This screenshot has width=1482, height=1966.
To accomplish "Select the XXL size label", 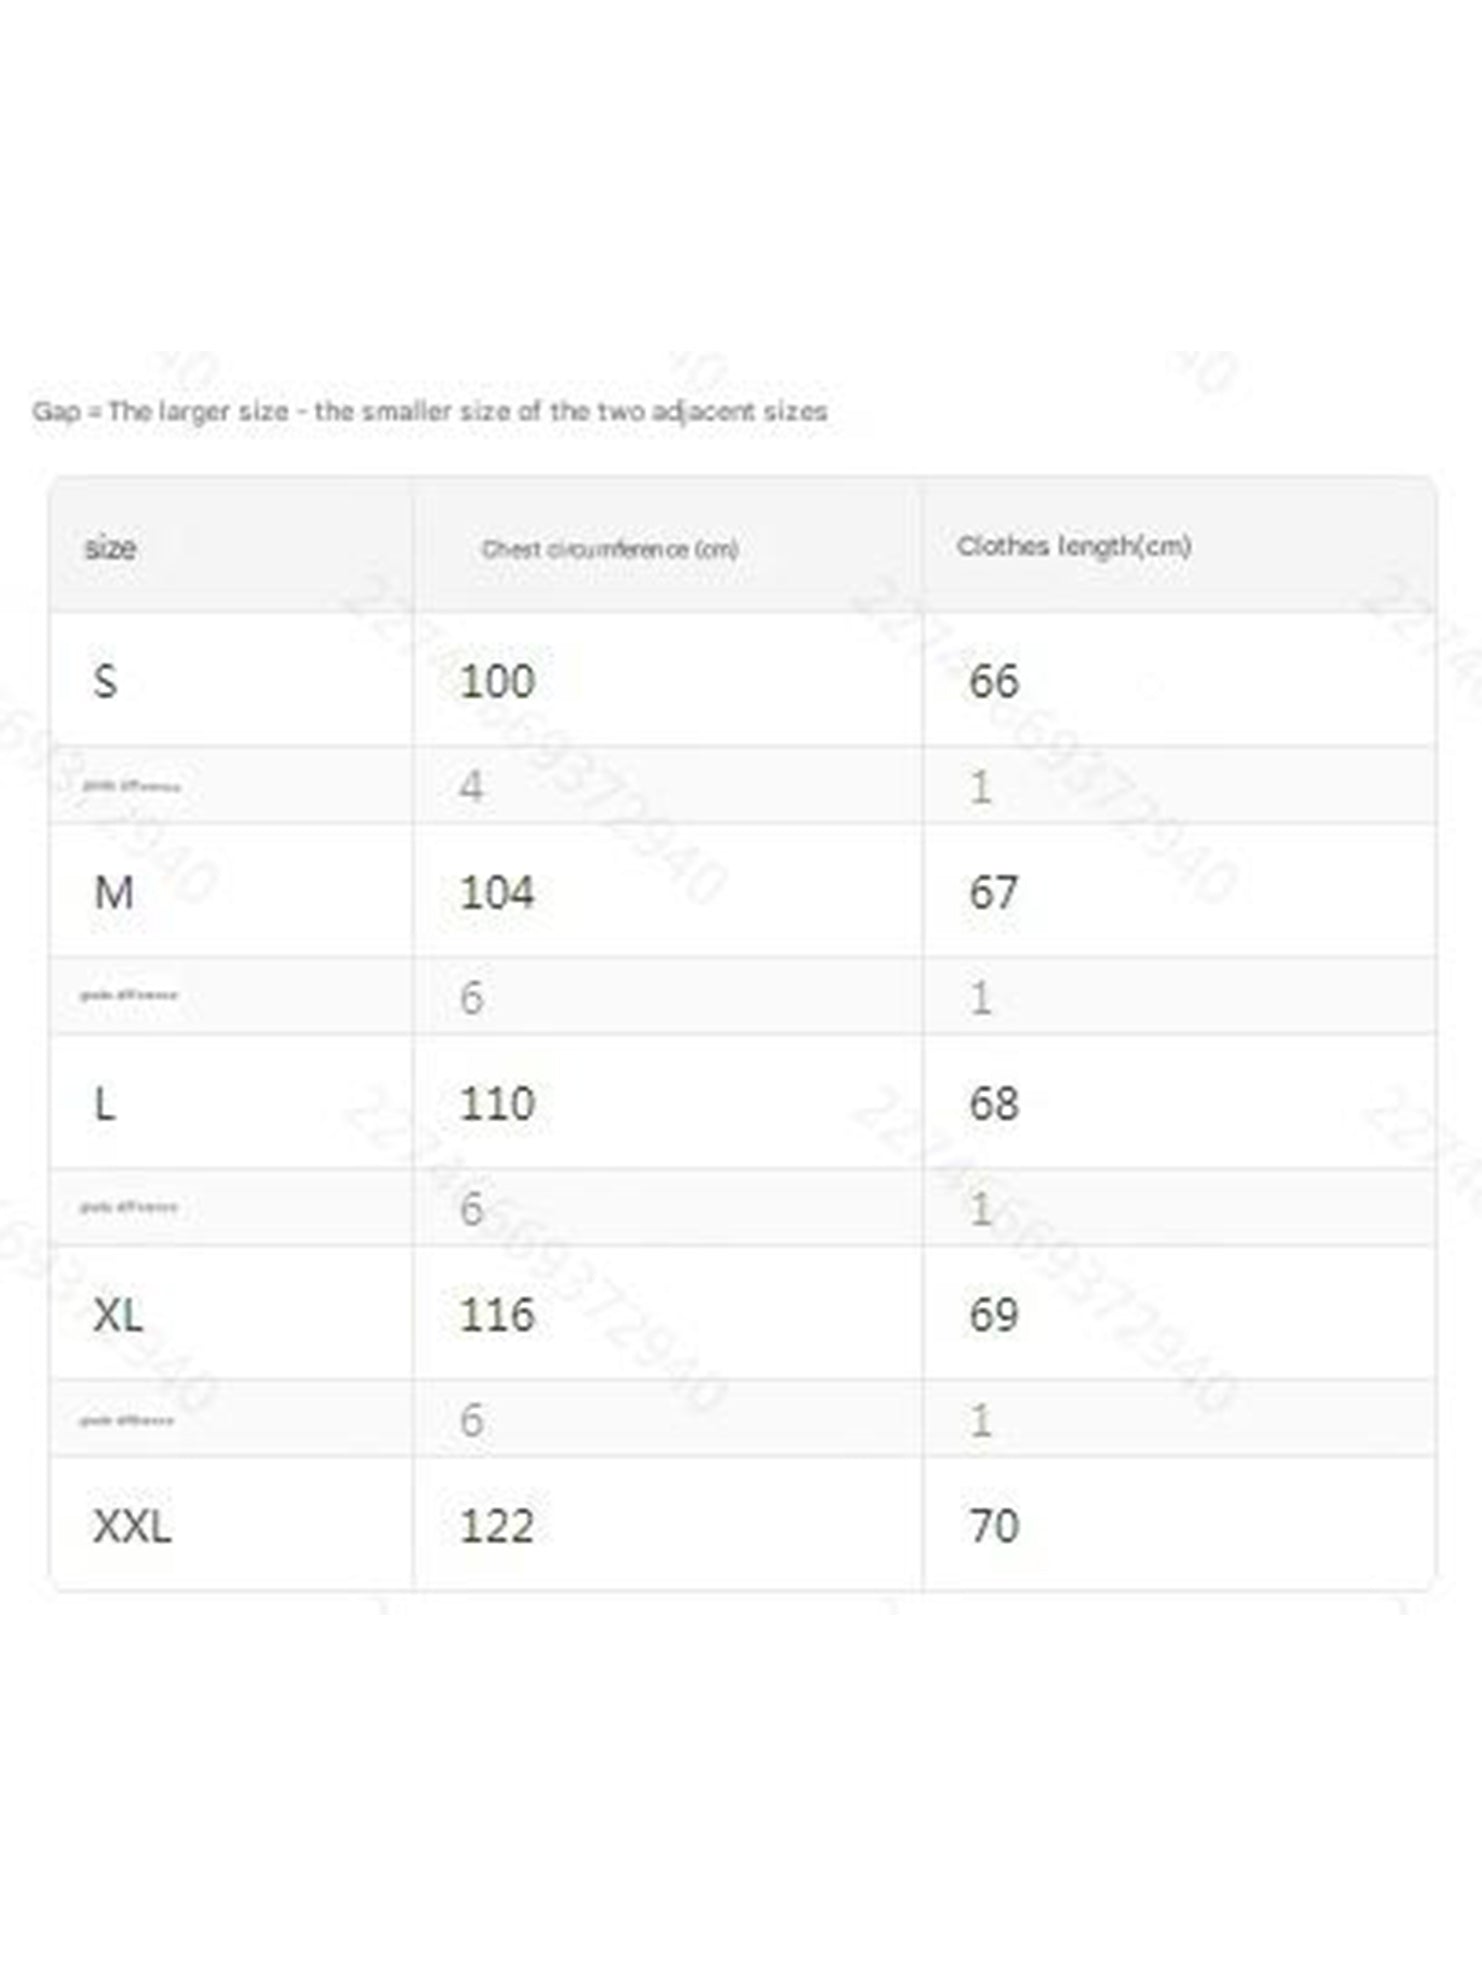I will coord(132,1526).
